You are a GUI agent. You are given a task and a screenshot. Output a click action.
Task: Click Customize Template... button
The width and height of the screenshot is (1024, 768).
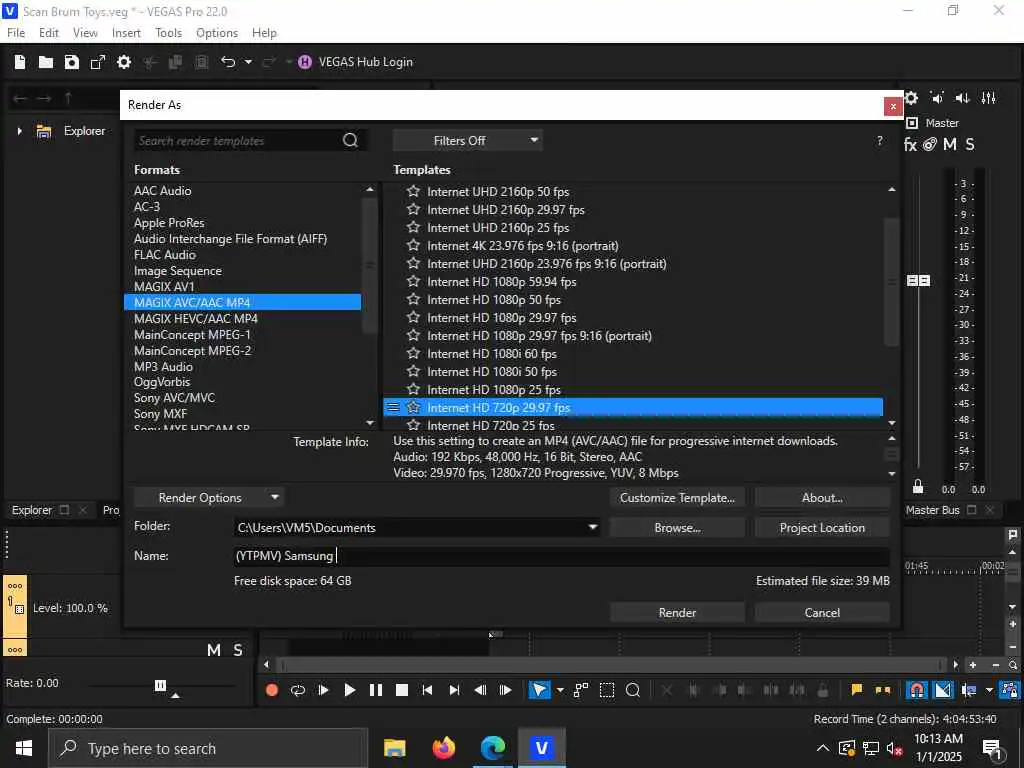(677, 498)
